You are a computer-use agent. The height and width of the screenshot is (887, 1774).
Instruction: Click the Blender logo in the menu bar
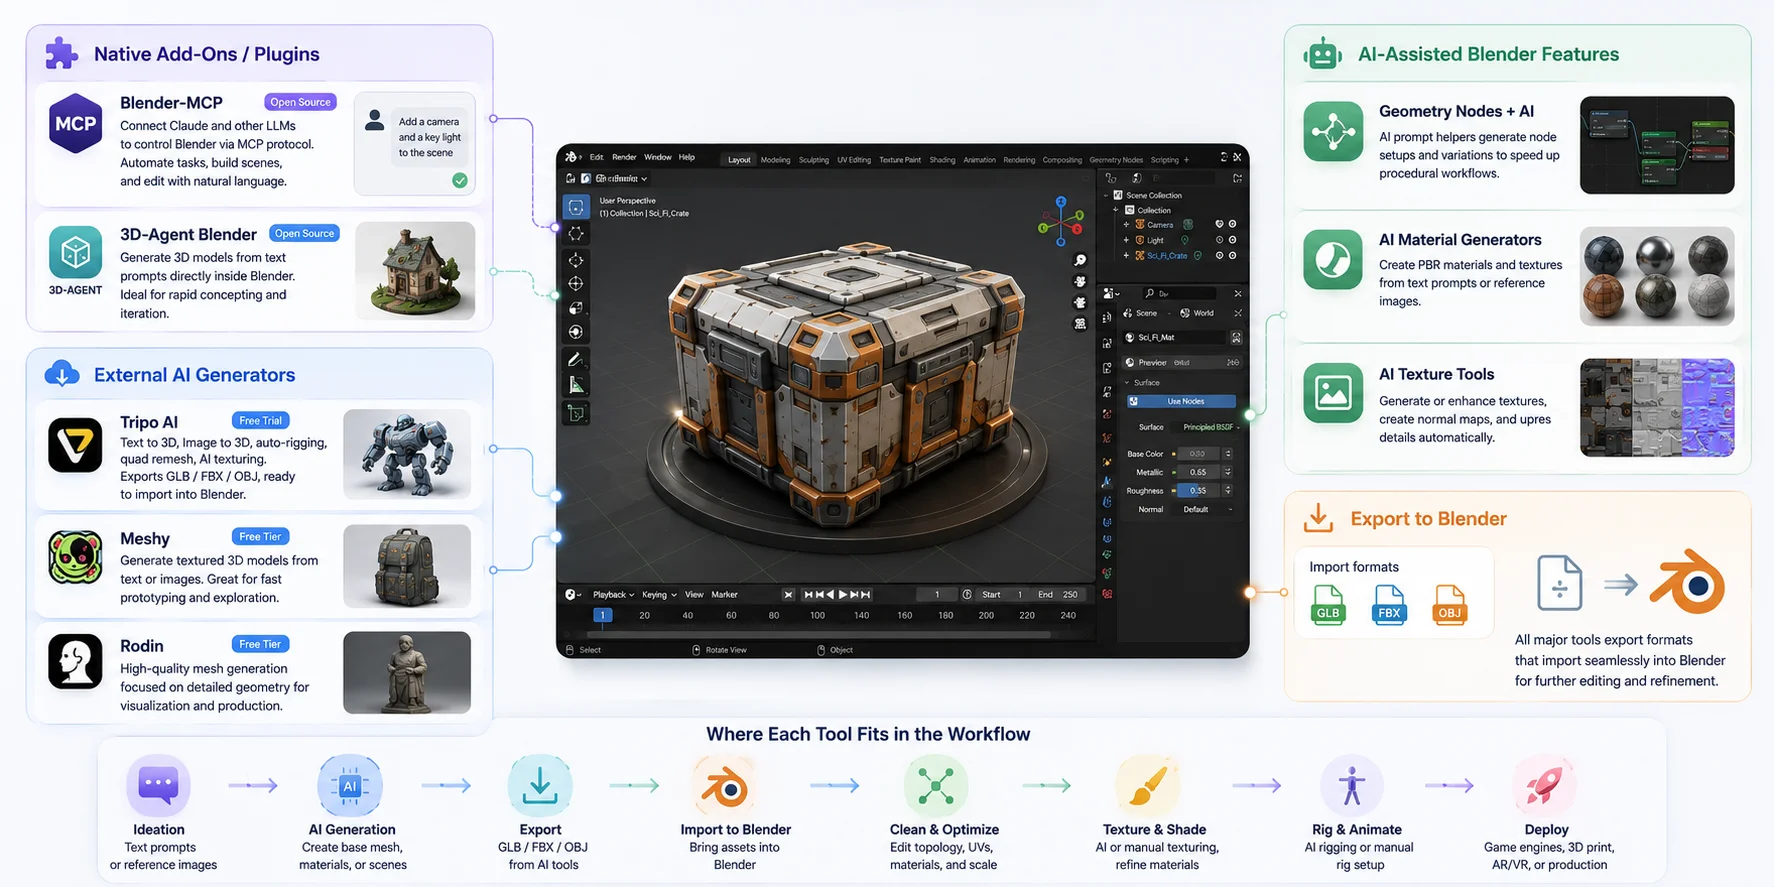point(571,157)
